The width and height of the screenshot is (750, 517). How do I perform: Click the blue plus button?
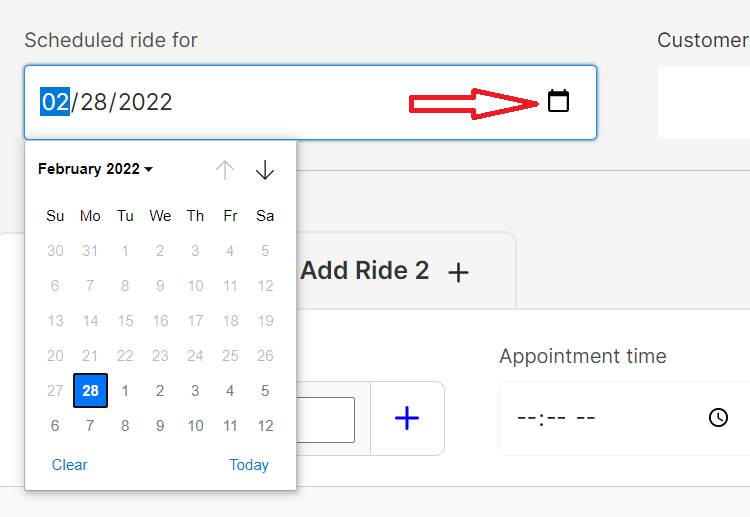click(x=407, y=418)
